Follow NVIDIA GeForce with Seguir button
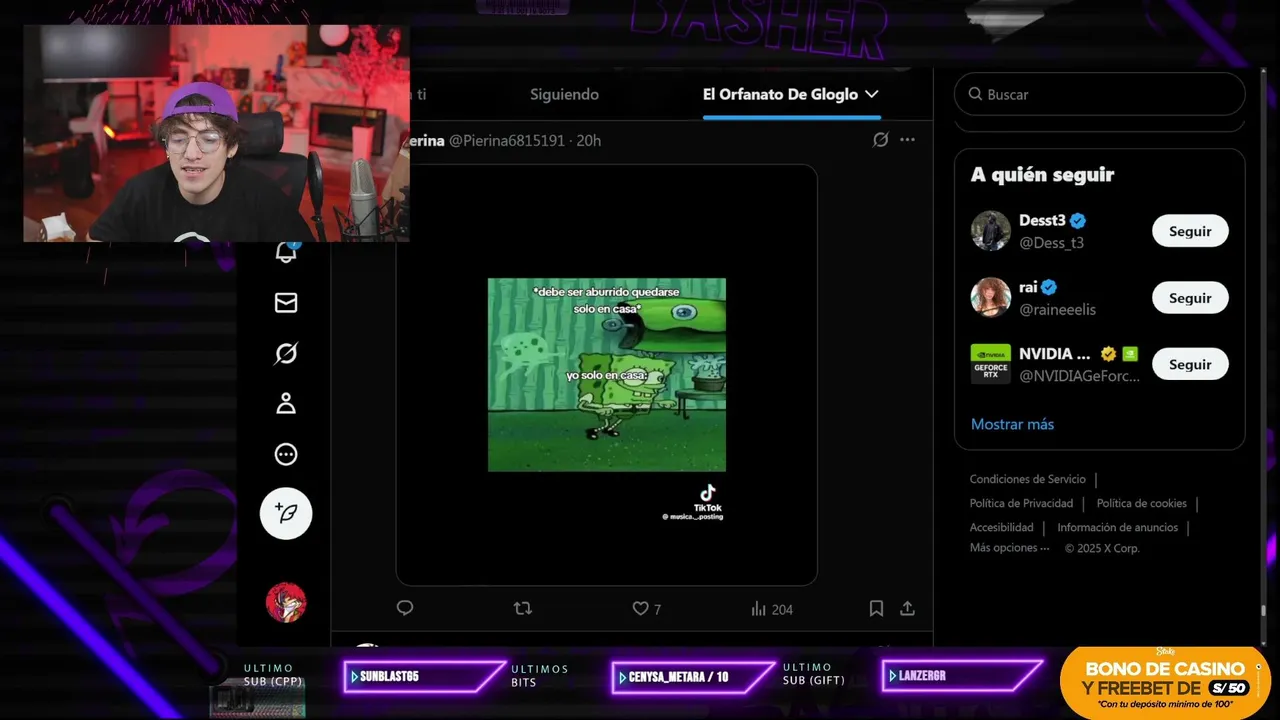The width and height of the screenshot is (1280, 720). [x=1190, y=364]
